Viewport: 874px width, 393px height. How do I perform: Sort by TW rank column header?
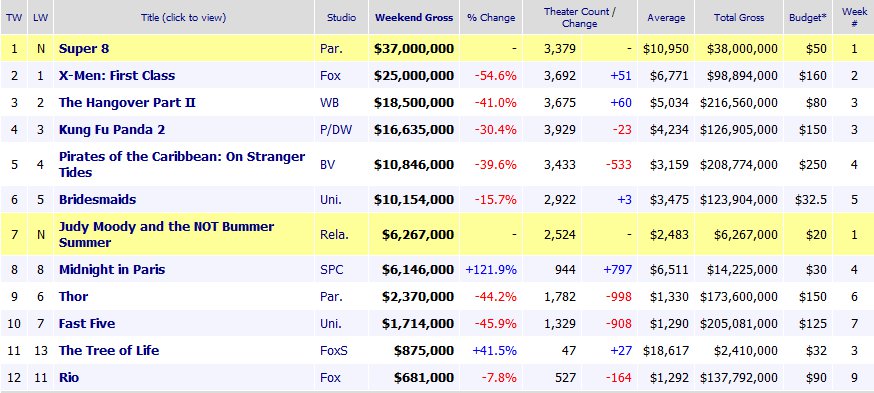pos(14,17)
